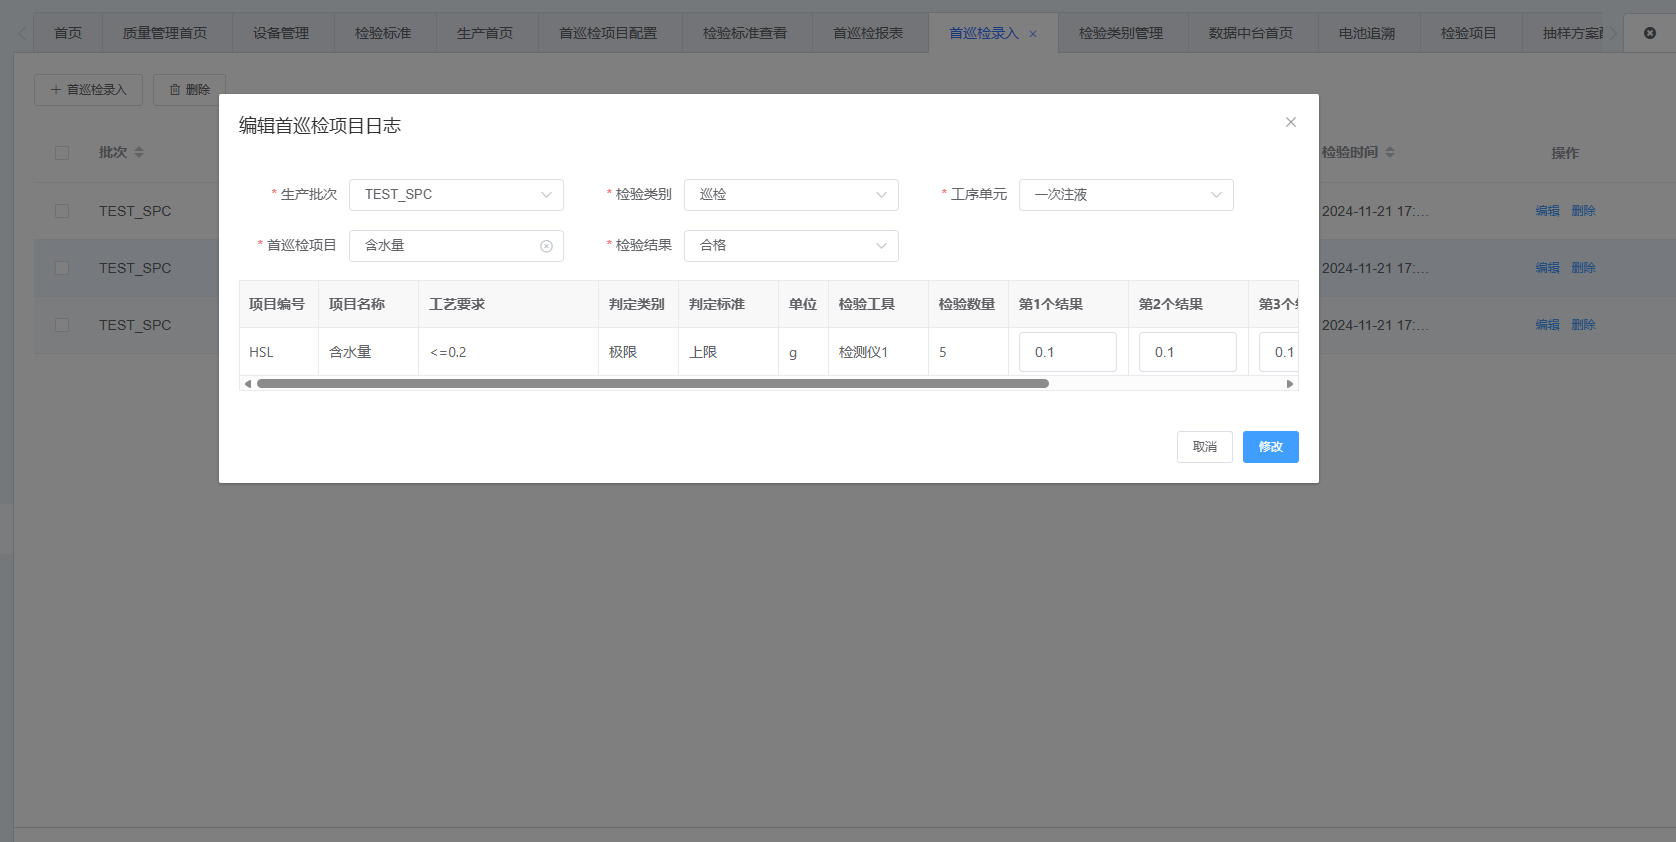
Task: Open the 工序单元 dropdown showing 一次注液
Action: coord(1126,195)
